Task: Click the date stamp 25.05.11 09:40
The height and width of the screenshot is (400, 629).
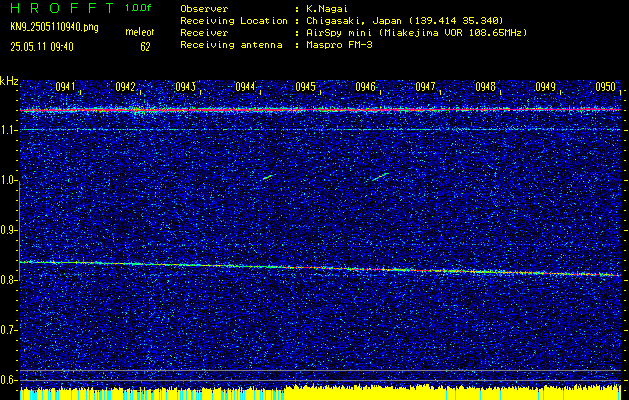Action: click(42, 47)
